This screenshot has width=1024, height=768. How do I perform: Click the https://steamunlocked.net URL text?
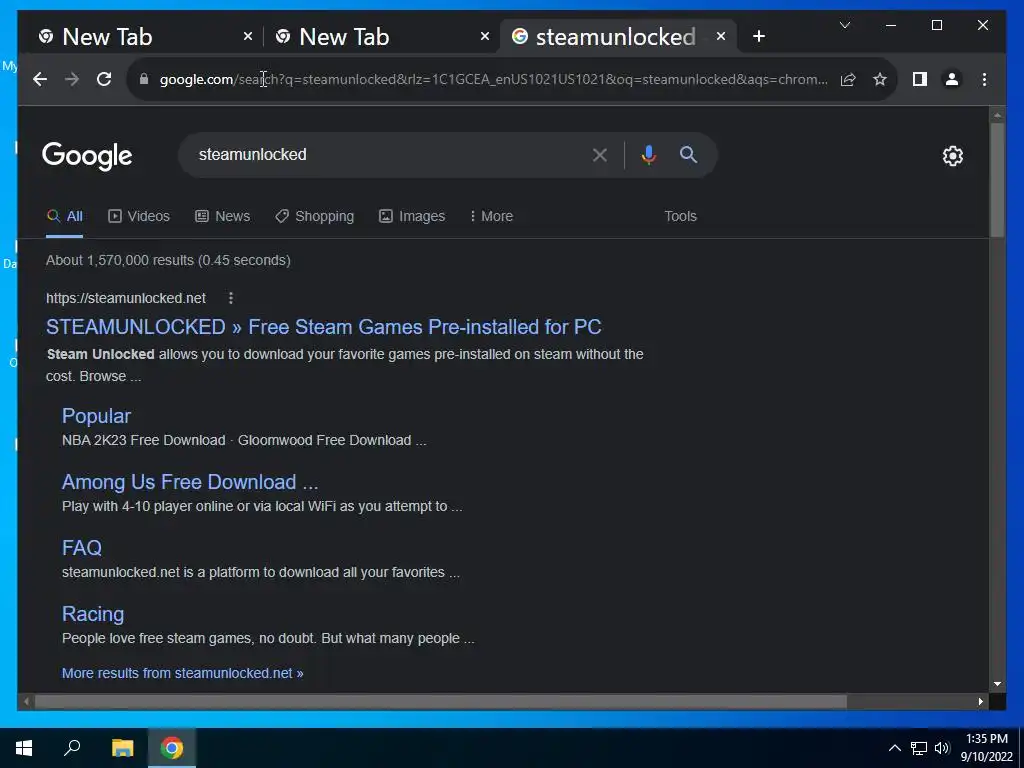(125, 298)
